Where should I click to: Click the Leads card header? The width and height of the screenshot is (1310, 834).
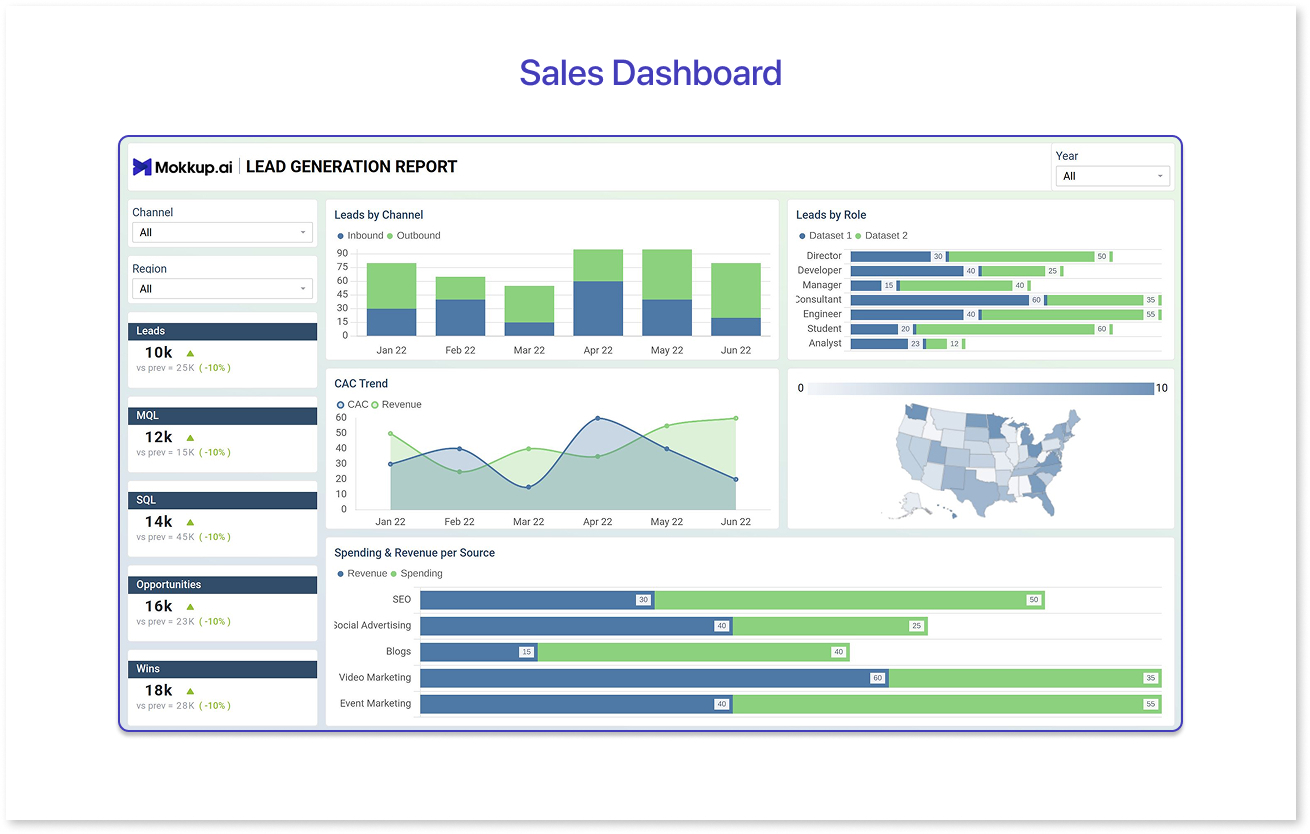[222, 331]
